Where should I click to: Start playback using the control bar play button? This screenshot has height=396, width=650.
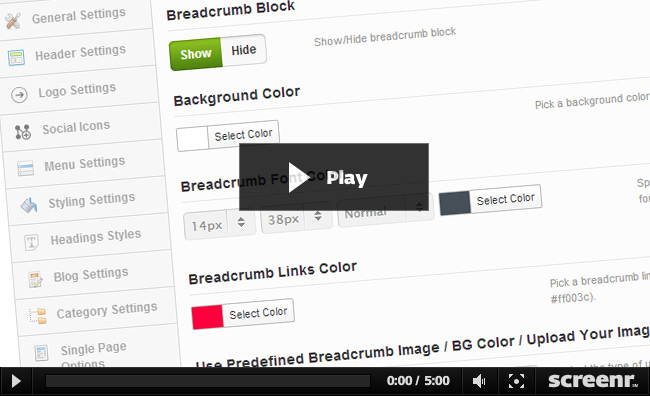click(16, 381)
